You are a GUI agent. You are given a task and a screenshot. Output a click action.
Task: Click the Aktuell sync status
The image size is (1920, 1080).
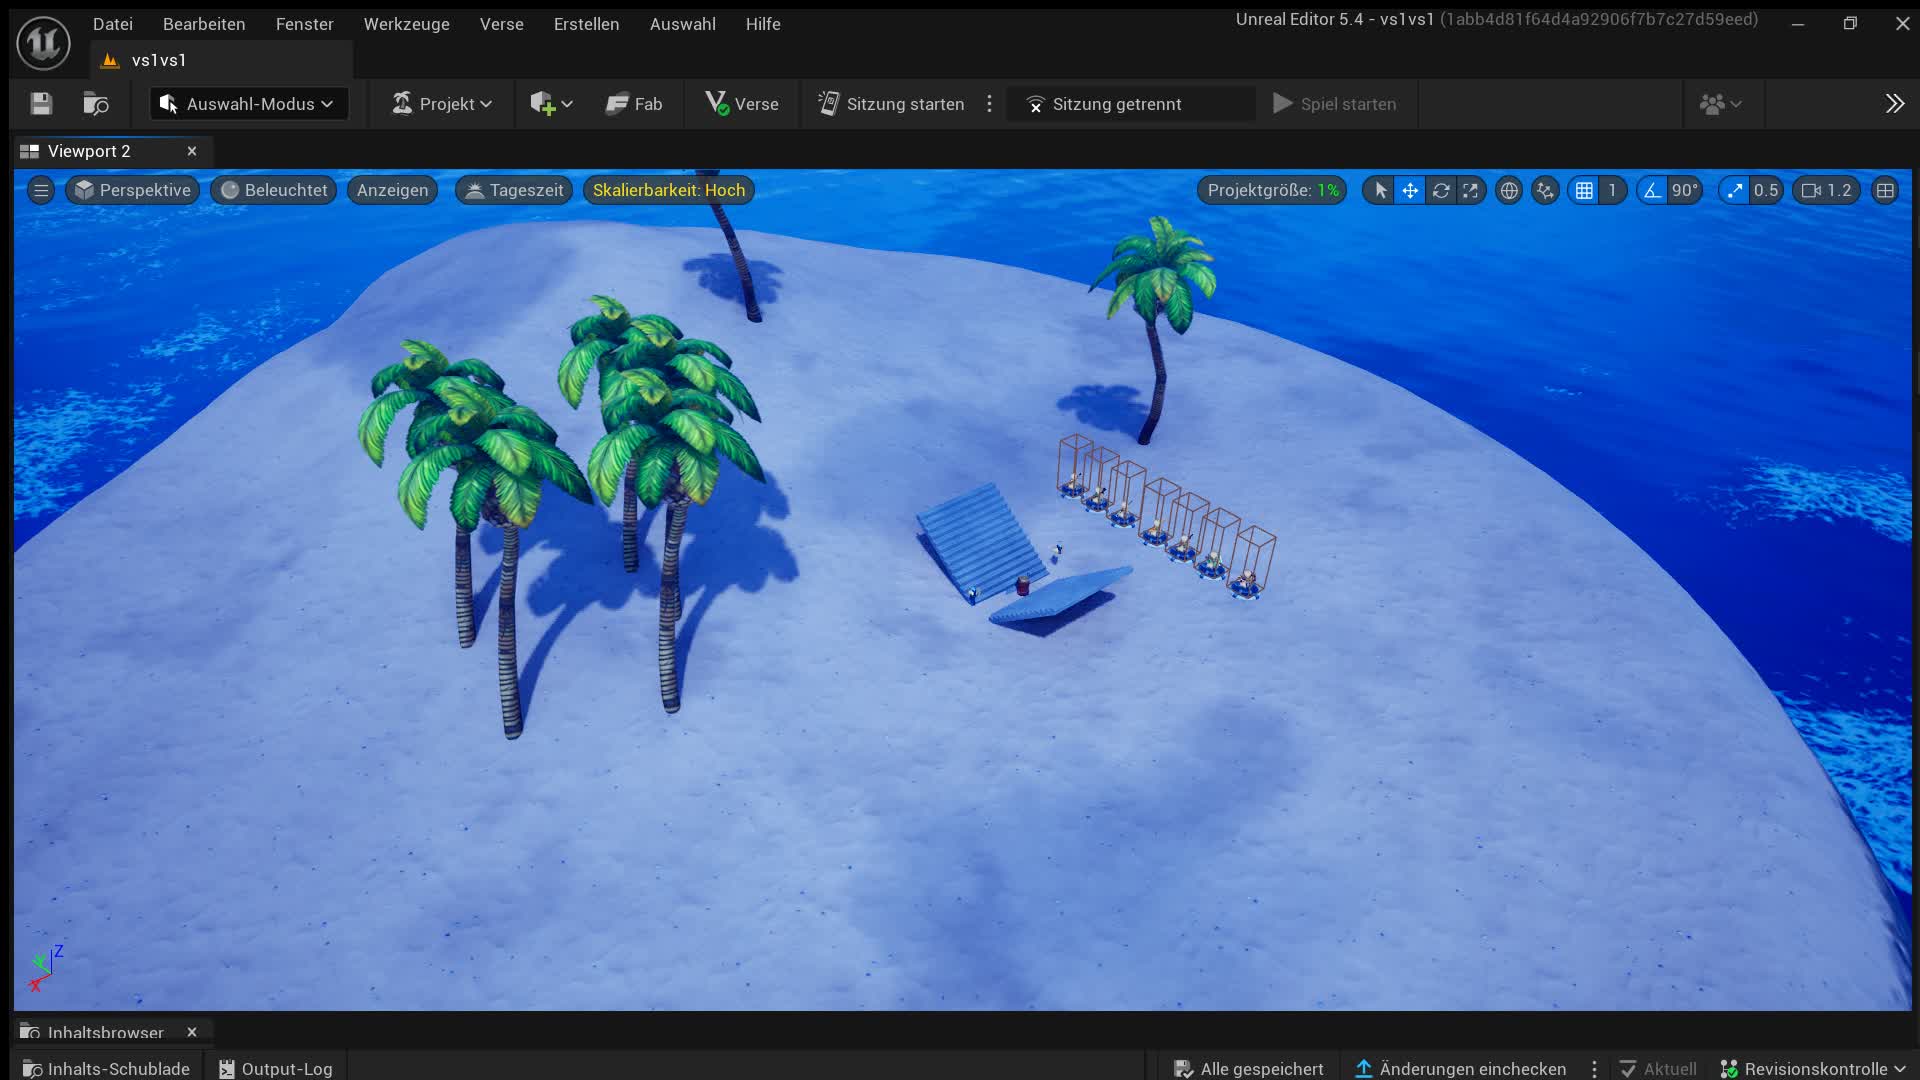coord(1658,1069)
